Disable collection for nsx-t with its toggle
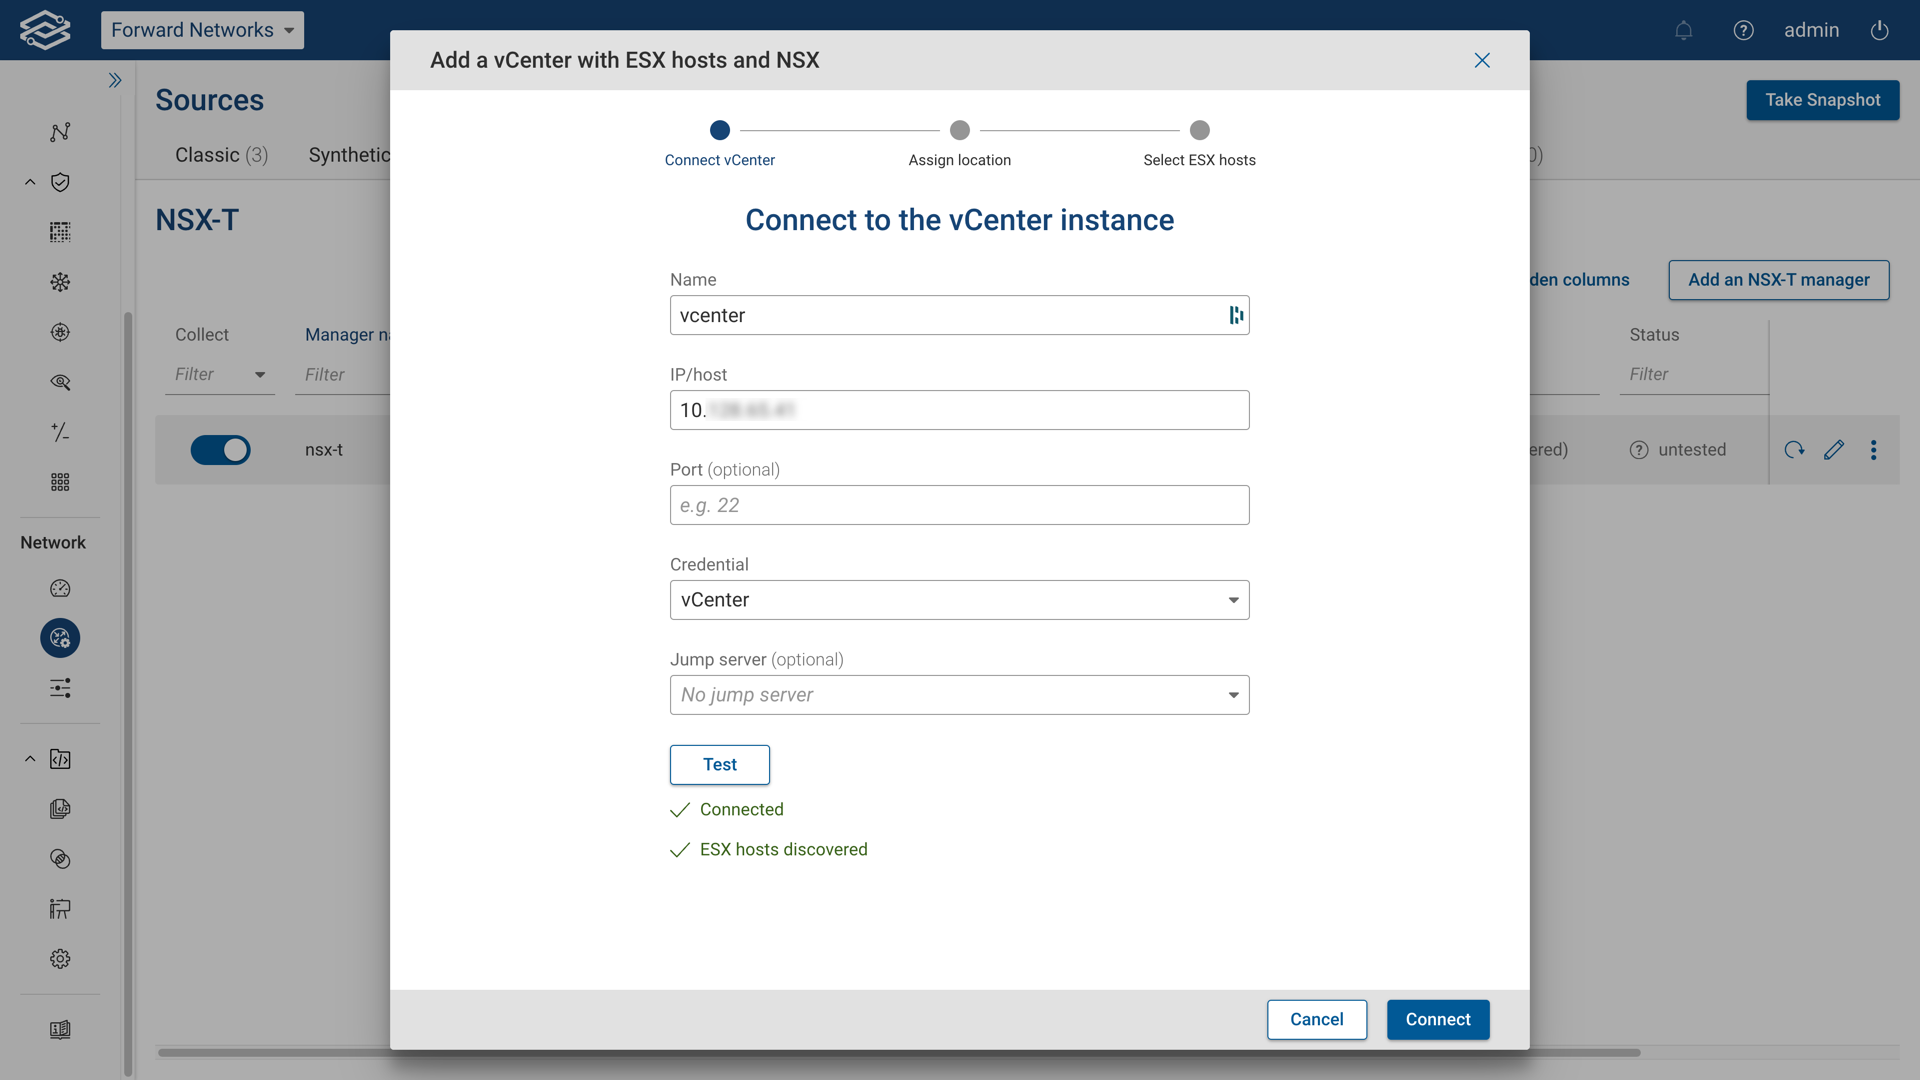Screen dimensions: 1920x1080 221,449
